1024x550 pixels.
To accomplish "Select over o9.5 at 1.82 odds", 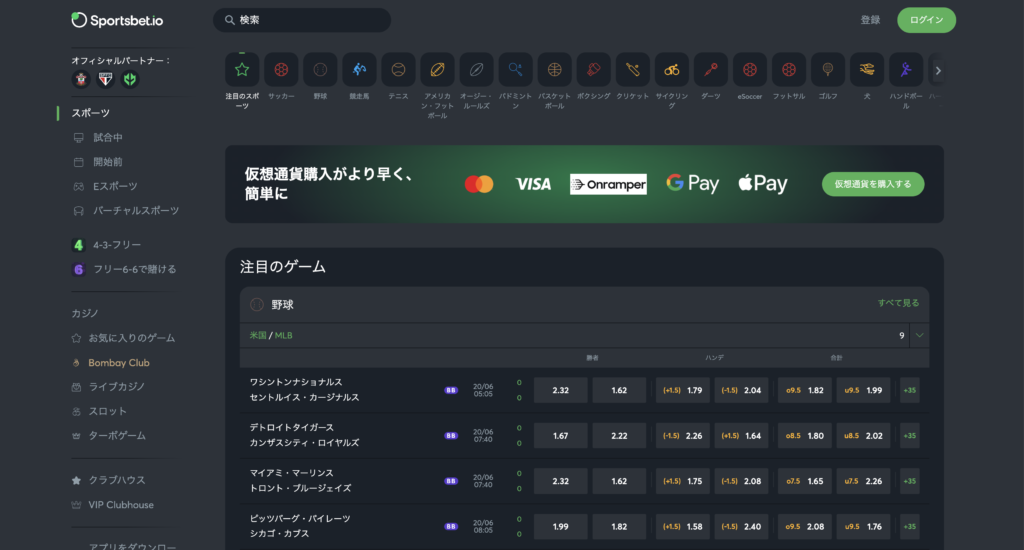I will point(805,390).
